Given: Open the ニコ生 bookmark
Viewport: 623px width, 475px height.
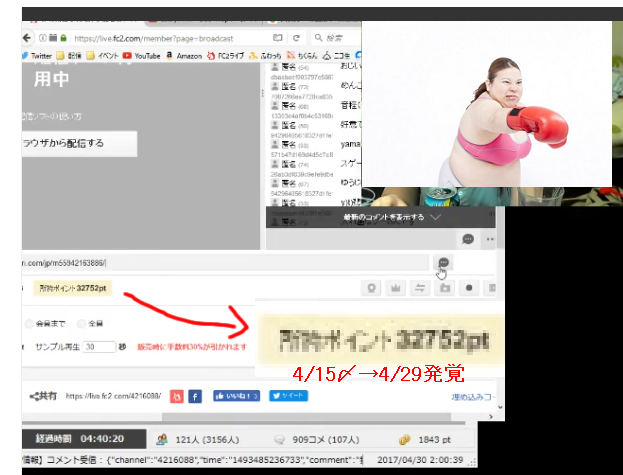Looking at the screenshot, I should (x=337, y=56).
